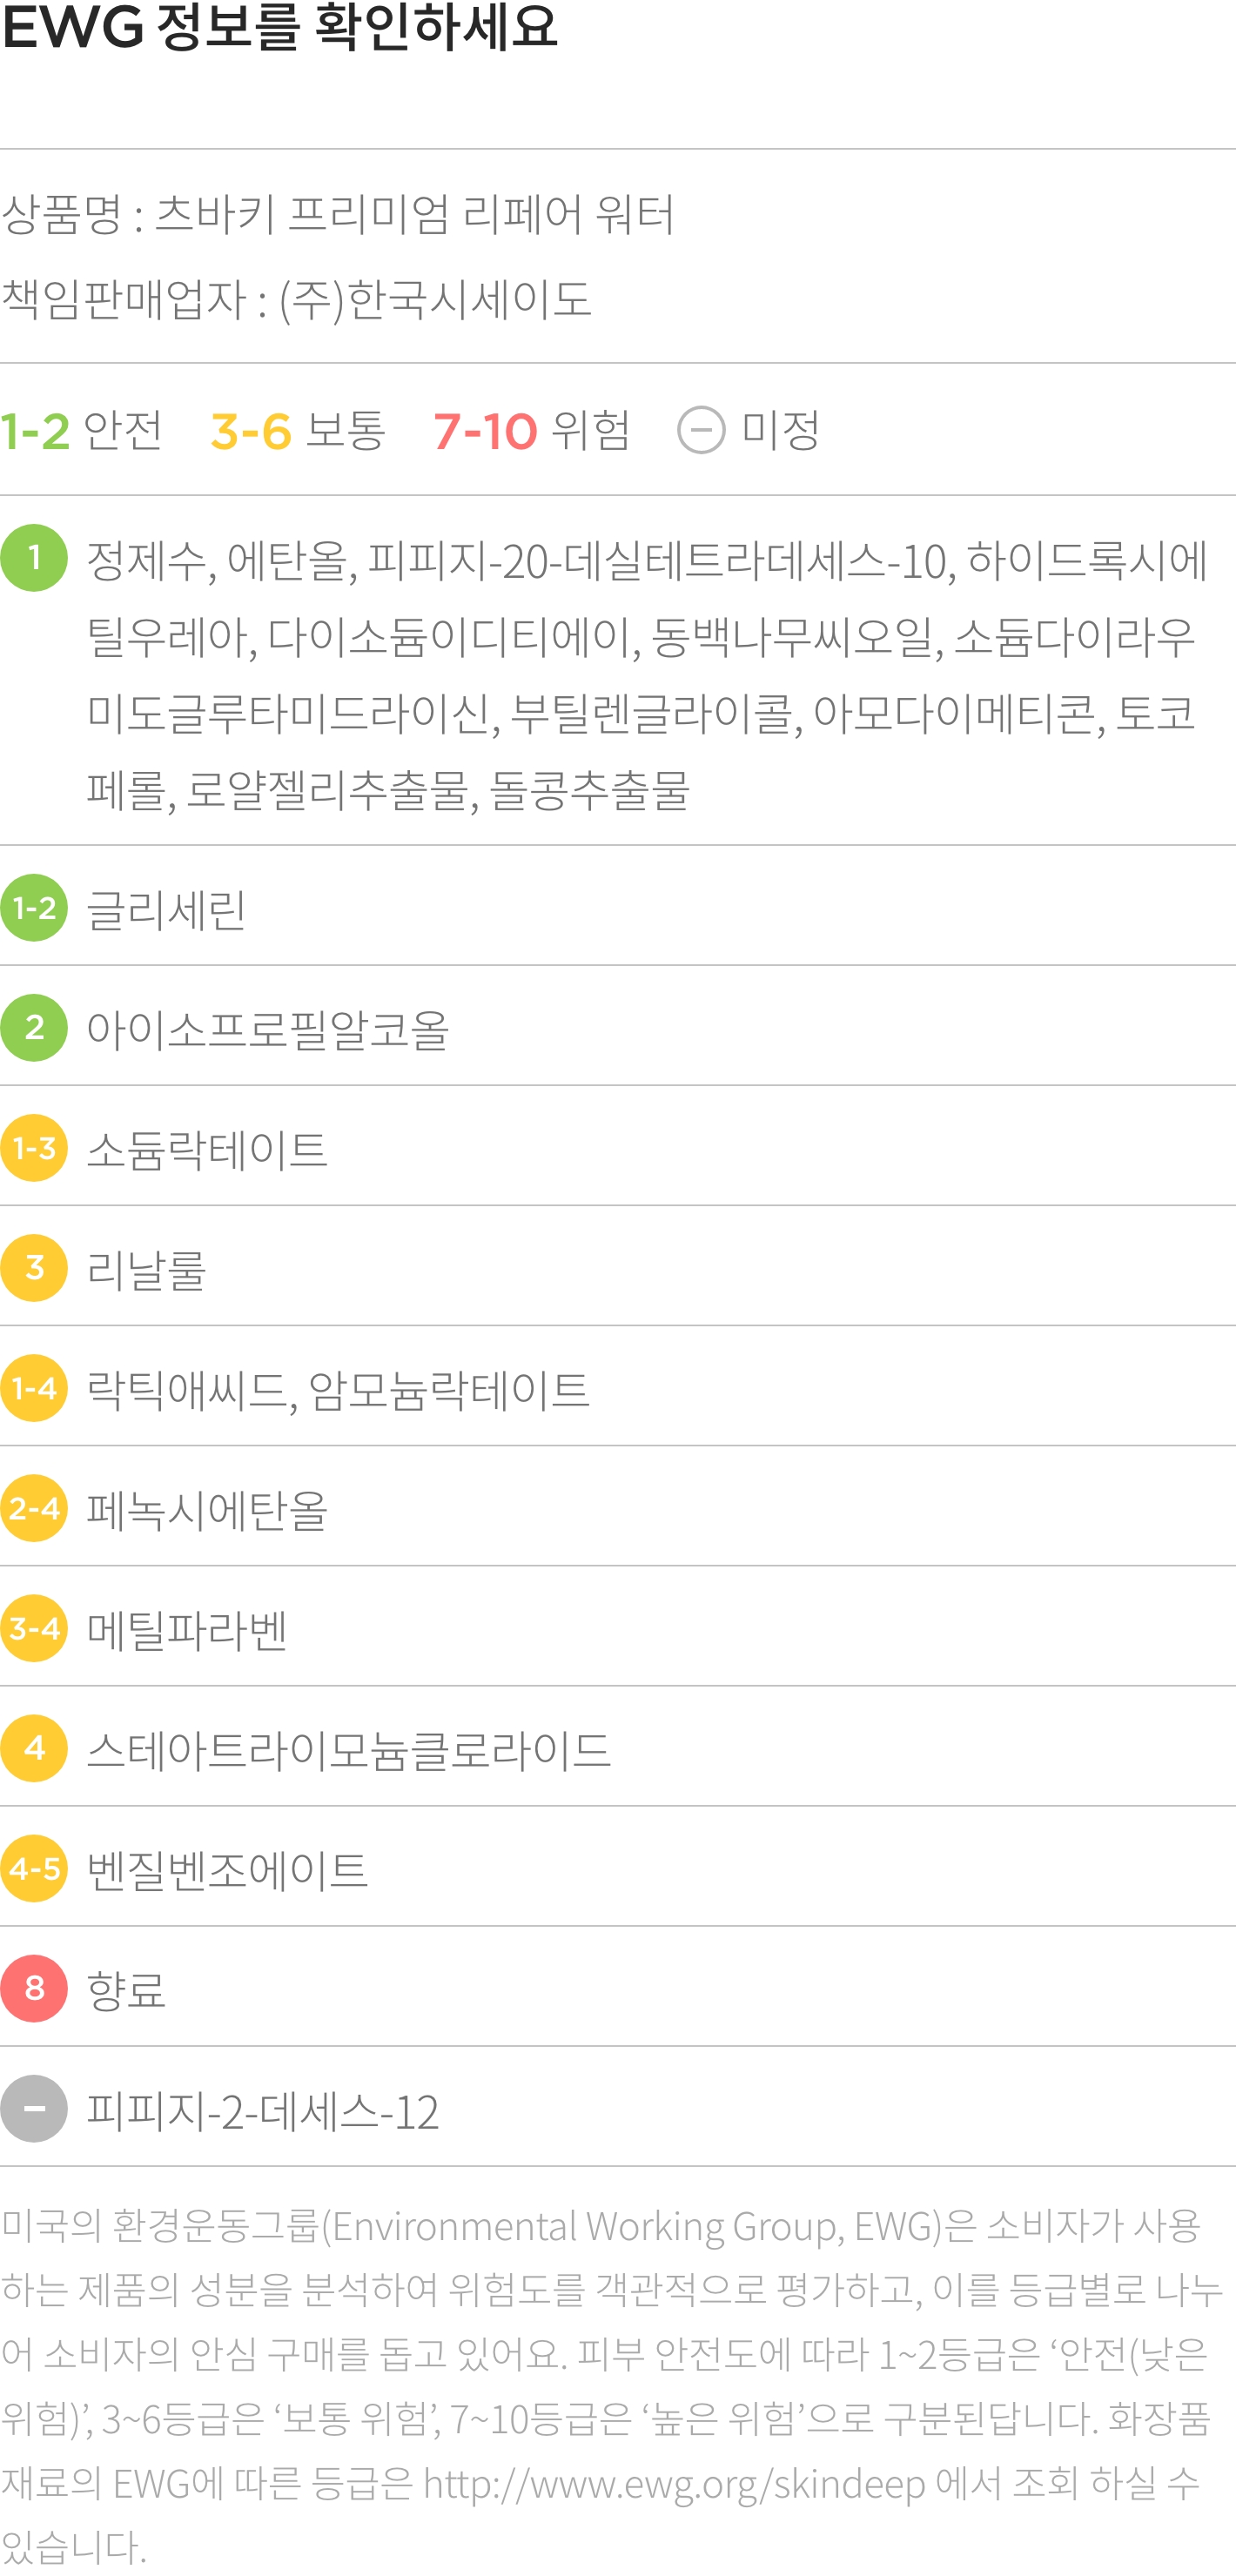The image size is (1236, 2576).
Task: Click the 미정 circle icon in legend
Action: coord(701,431)
